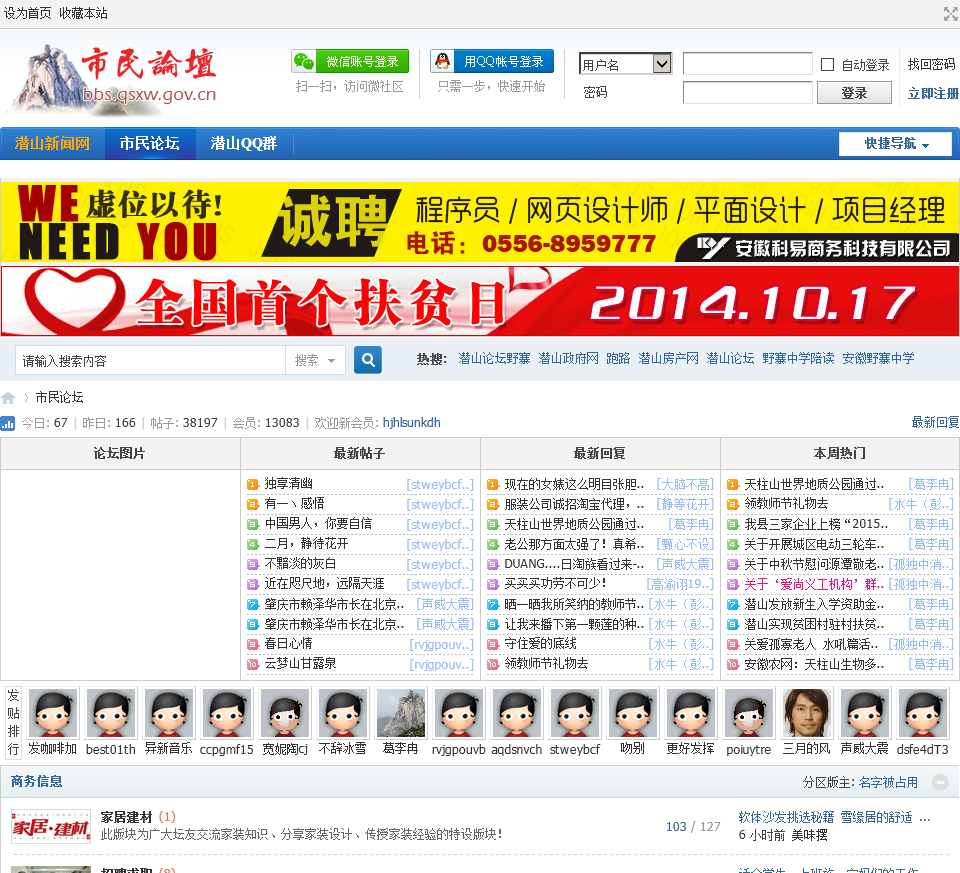Image resolution: width=960 pixels, height=873 pixels.
Task: Click the home breadcrumb icon
Action: coord(8,398)
